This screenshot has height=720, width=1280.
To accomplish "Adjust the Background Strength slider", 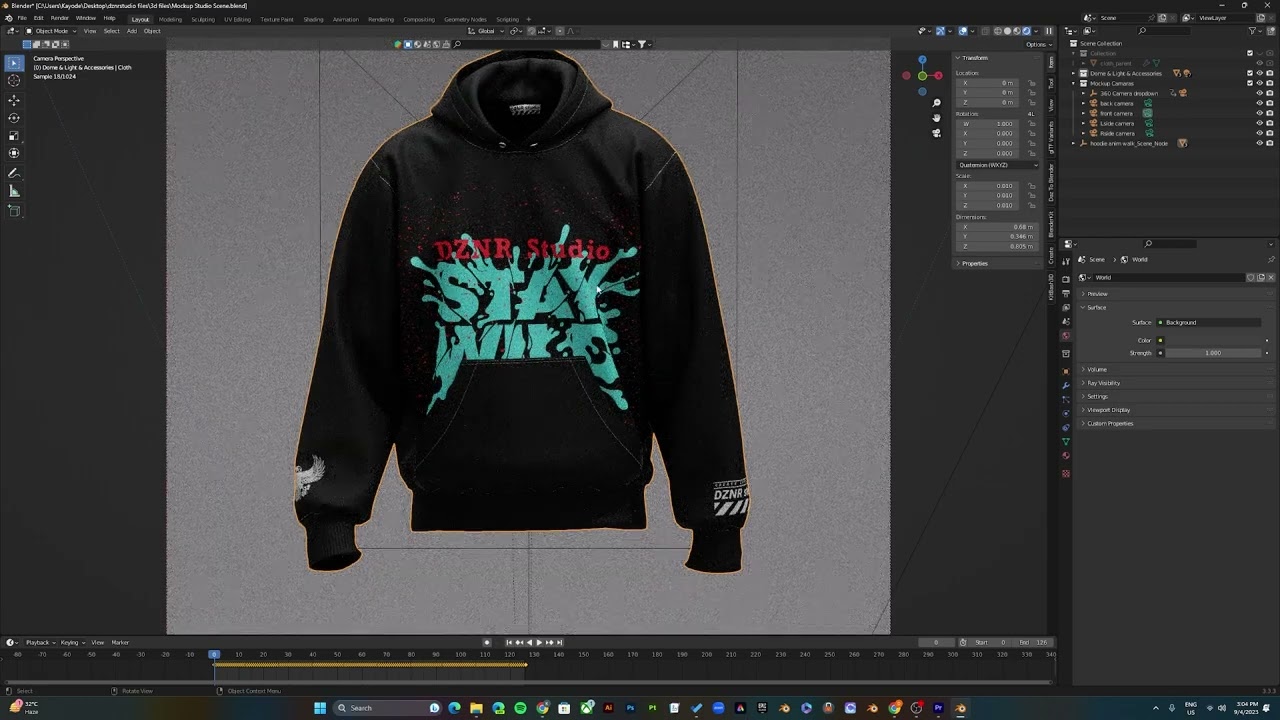I will tap(1212, 353).
